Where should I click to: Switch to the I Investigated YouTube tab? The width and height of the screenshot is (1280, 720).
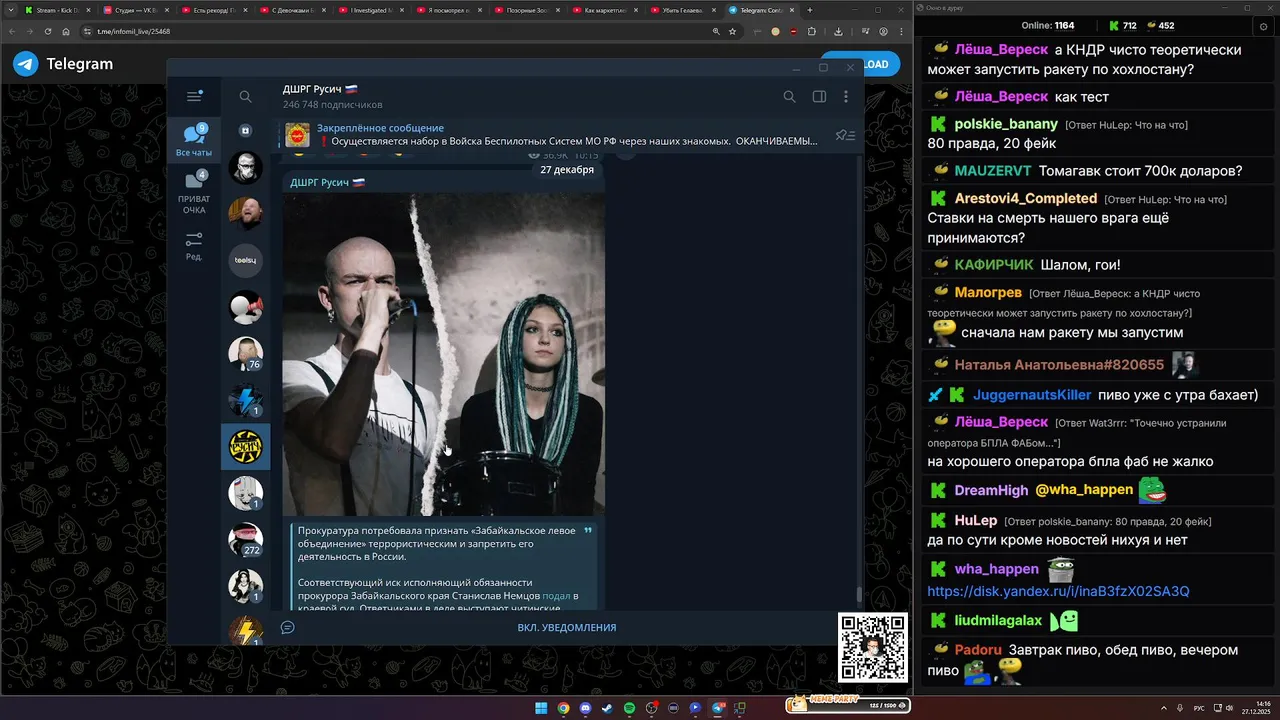tap(371, 10)
